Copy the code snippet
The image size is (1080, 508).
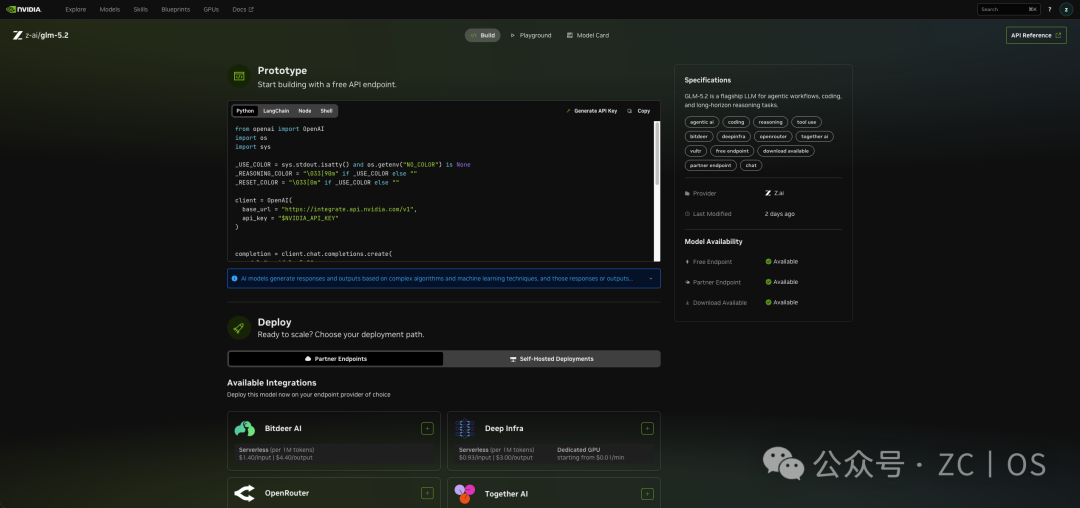click(638, 111)
